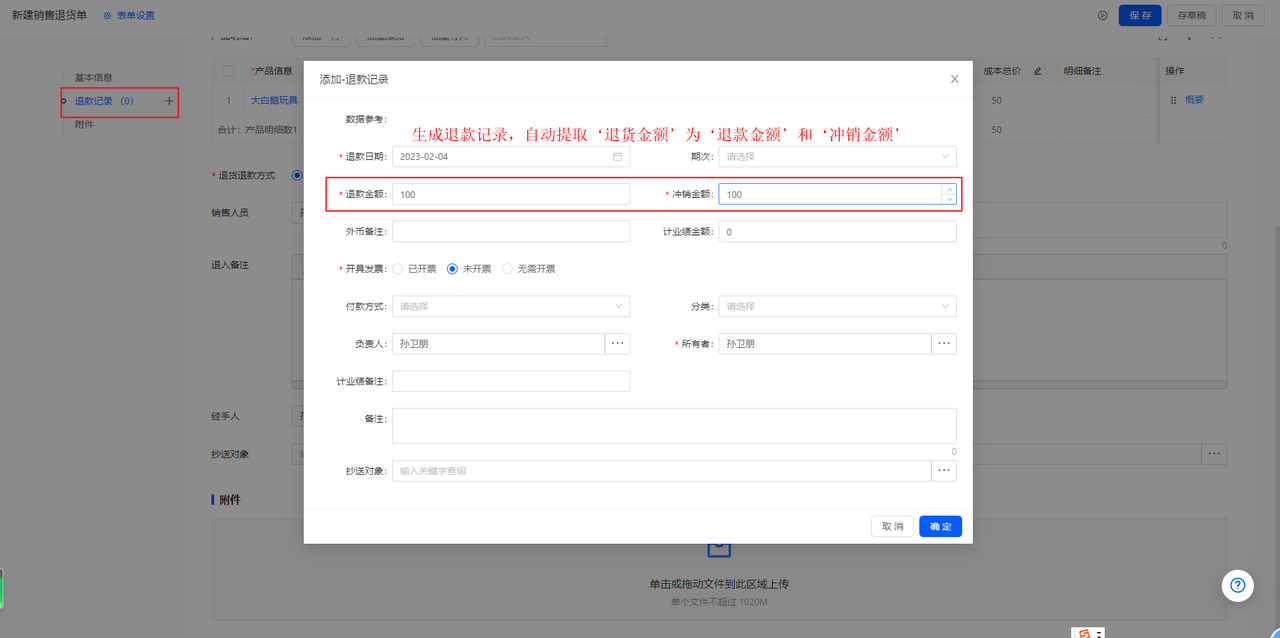Click the 退款金额 input field
Screen dimensions: 1280x638
pos(511,194)
